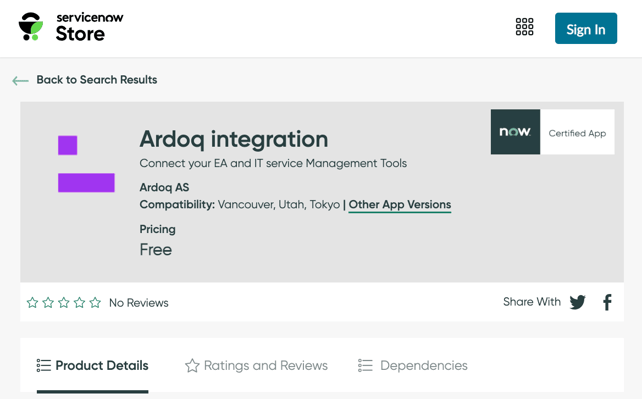Click the Ardoq purple app logo

click(x=86, y=164)
